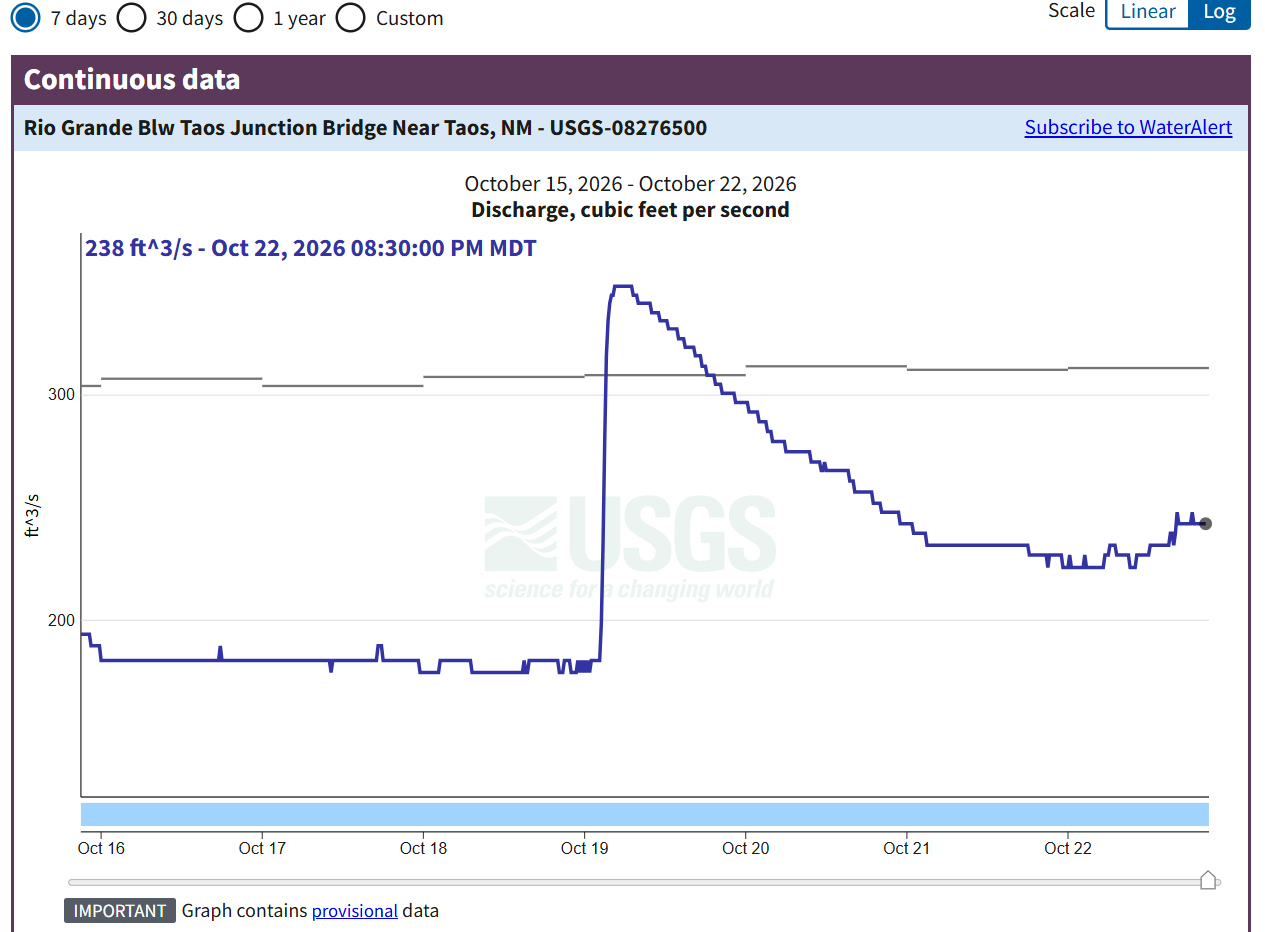Switch scale to Log
Screen dimensions: 1265x932
(1219, 12)
